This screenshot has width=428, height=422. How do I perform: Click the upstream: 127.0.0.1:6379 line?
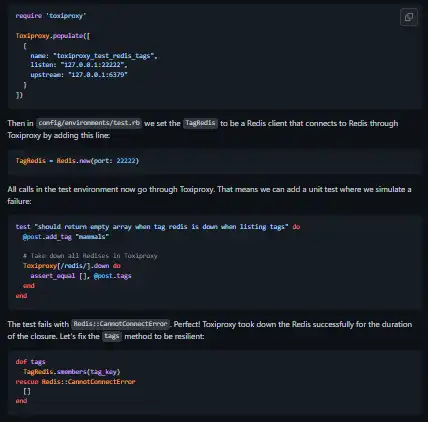coord(79,75)
